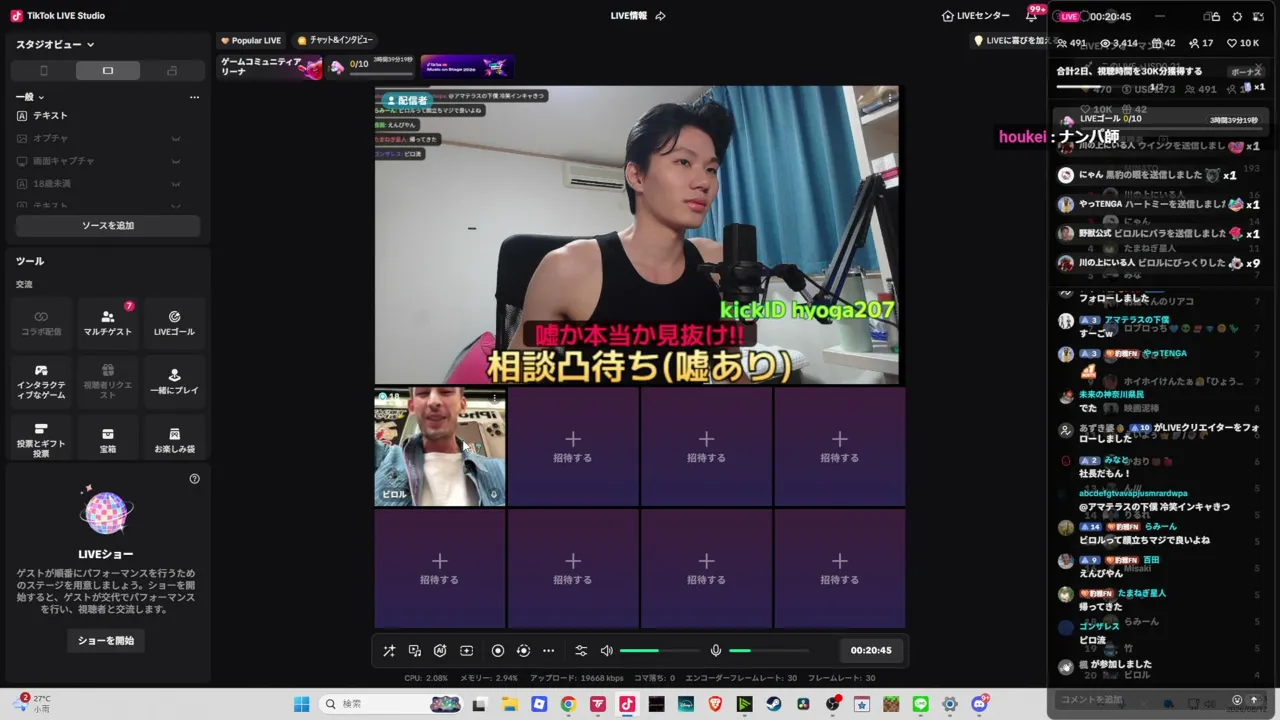Select the チャット&インタビュー tab
Screen dimensions: 1280x720
pyautogui.click(x=335, y=41)
